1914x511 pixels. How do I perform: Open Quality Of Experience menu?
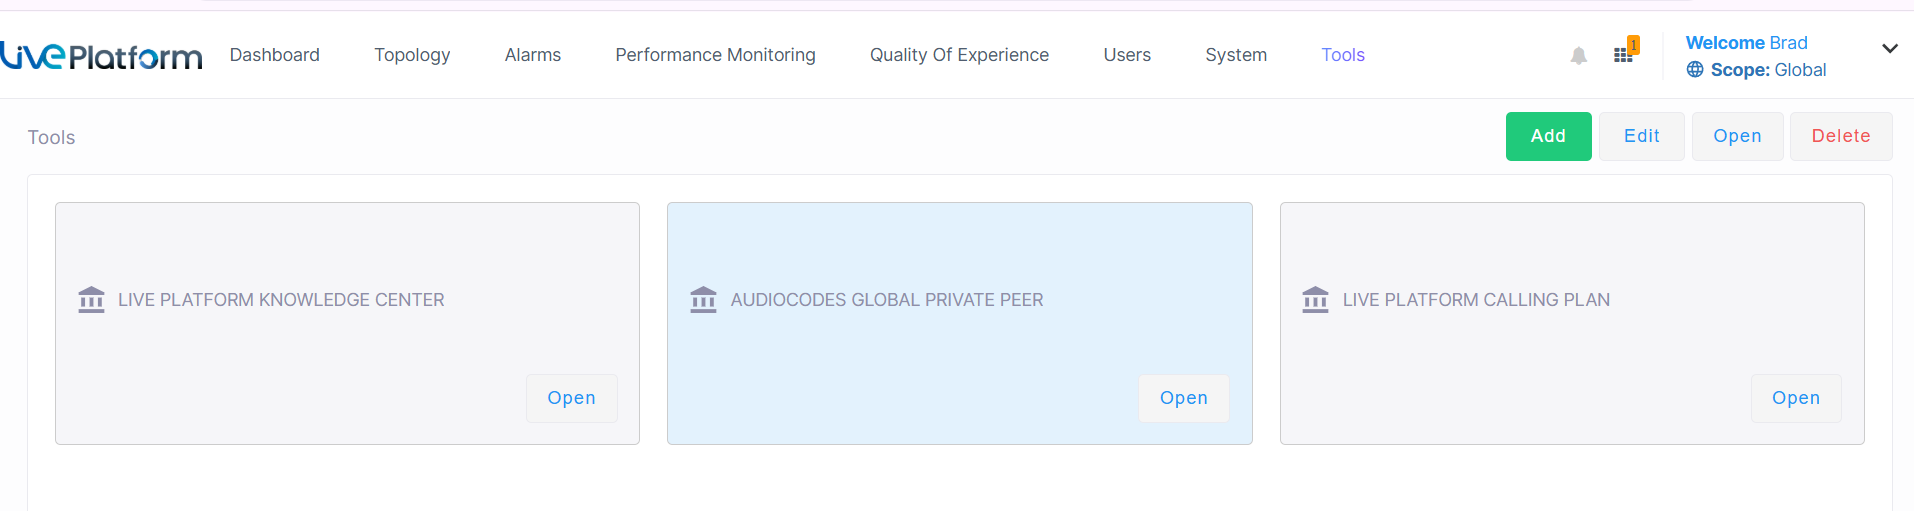click(959, 55)
